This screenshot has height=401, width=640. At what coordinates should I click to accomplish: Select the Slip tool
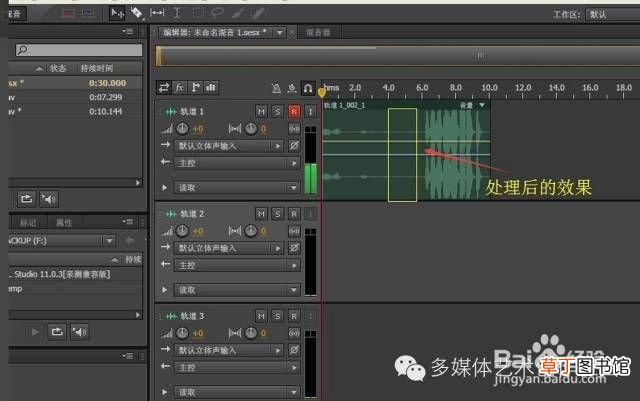157,13
